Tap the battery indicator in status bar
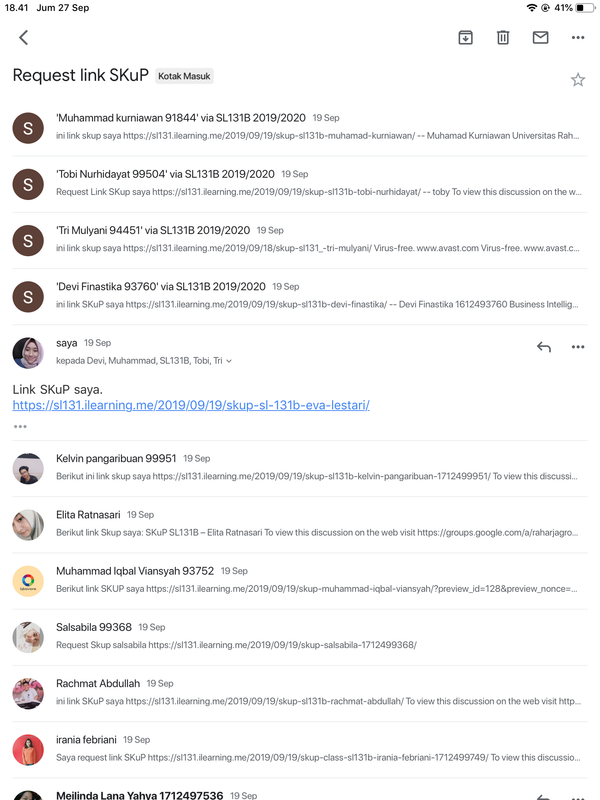600x800 pixels. pos(585,8)
